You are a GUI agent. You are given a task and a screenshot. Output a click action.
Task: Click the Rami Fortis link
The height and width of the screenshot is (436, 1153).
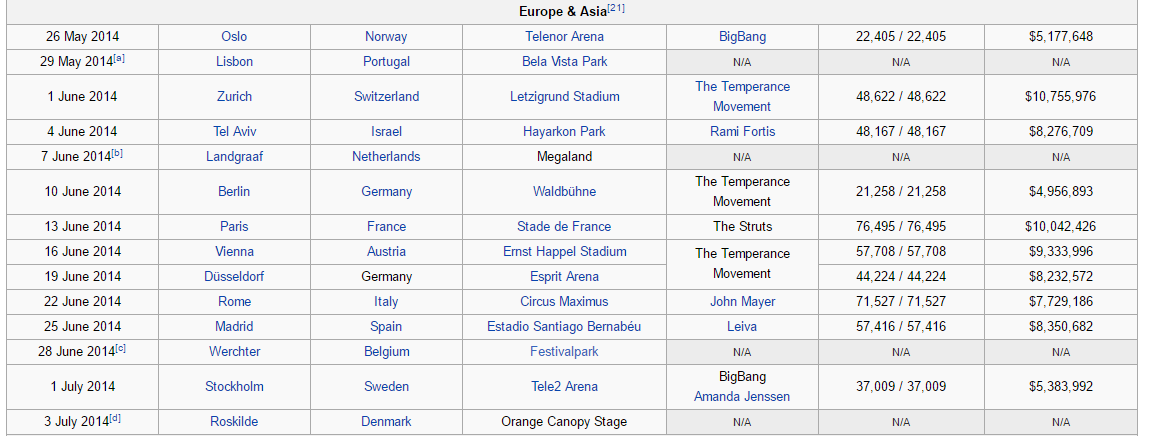tap(742, 131)
